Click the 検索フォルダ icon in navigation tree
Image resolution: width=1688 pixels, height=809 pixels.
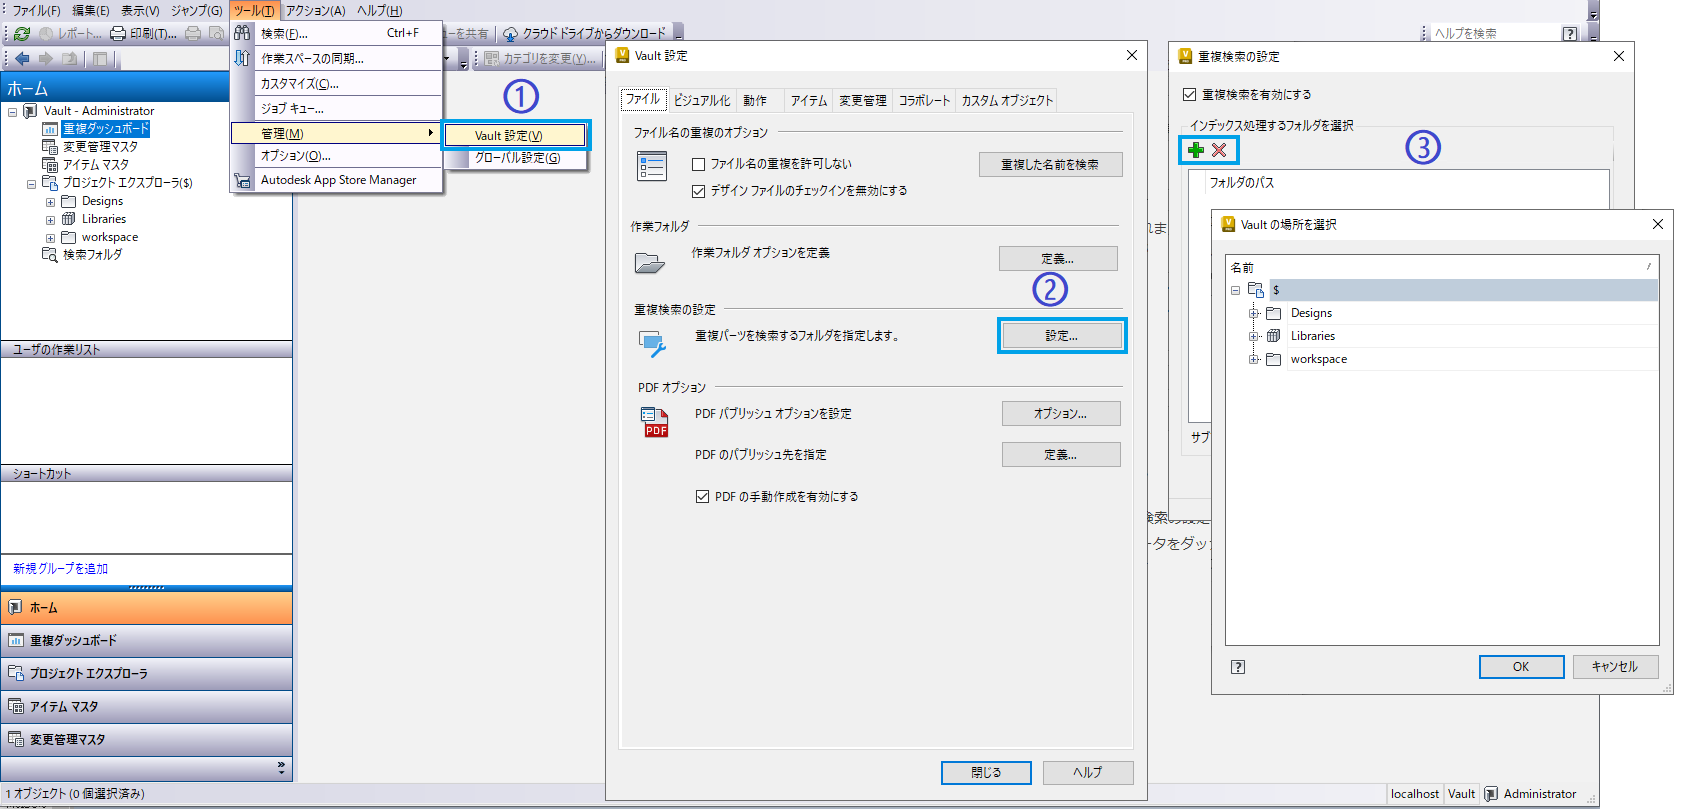point(50,255)
